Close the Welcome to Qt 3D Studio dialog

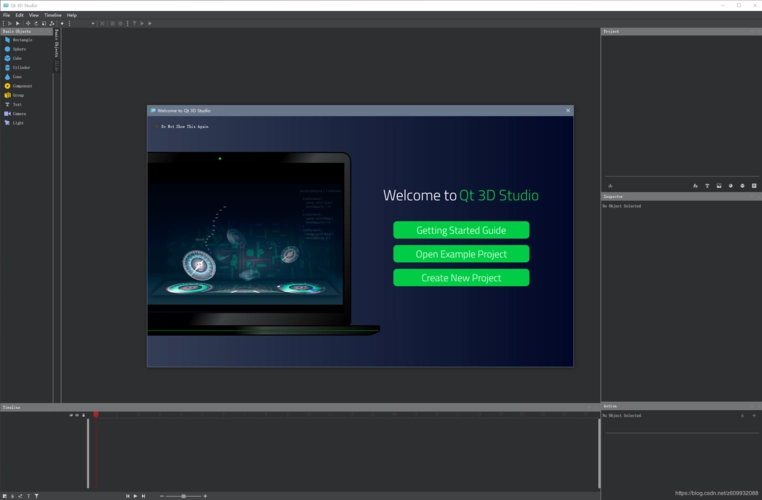(568, 110)
